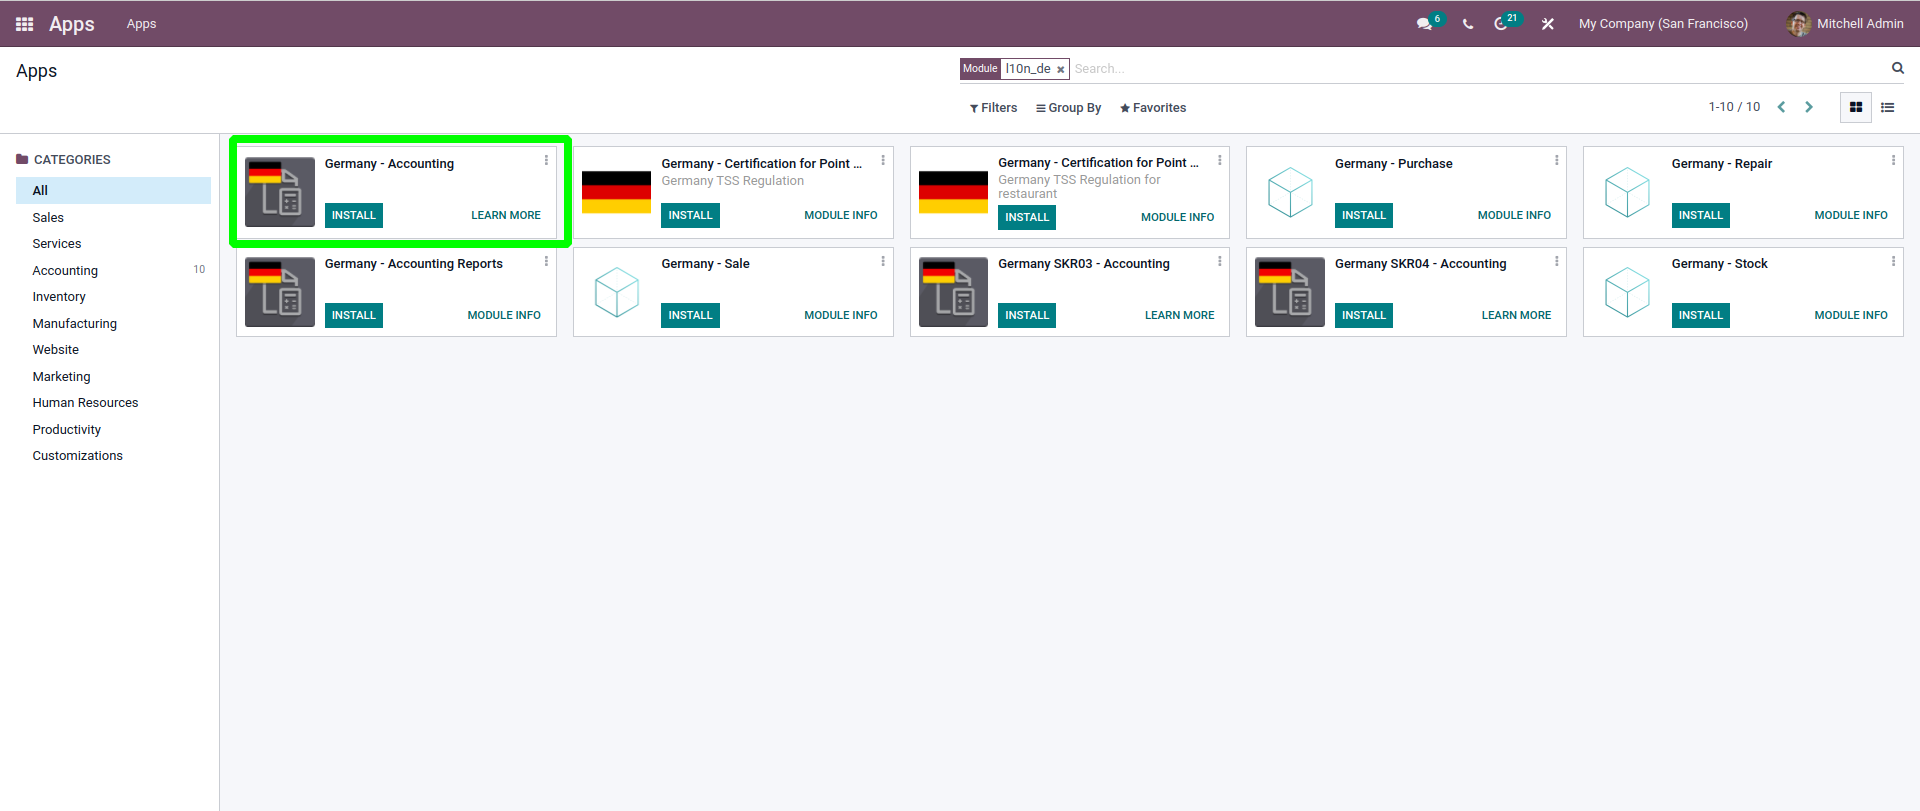Click the Germany SKR04 - Accounting icon
Image resolution: width=1920 pixels, height=811 pixels.
(x=1290, y=292)
